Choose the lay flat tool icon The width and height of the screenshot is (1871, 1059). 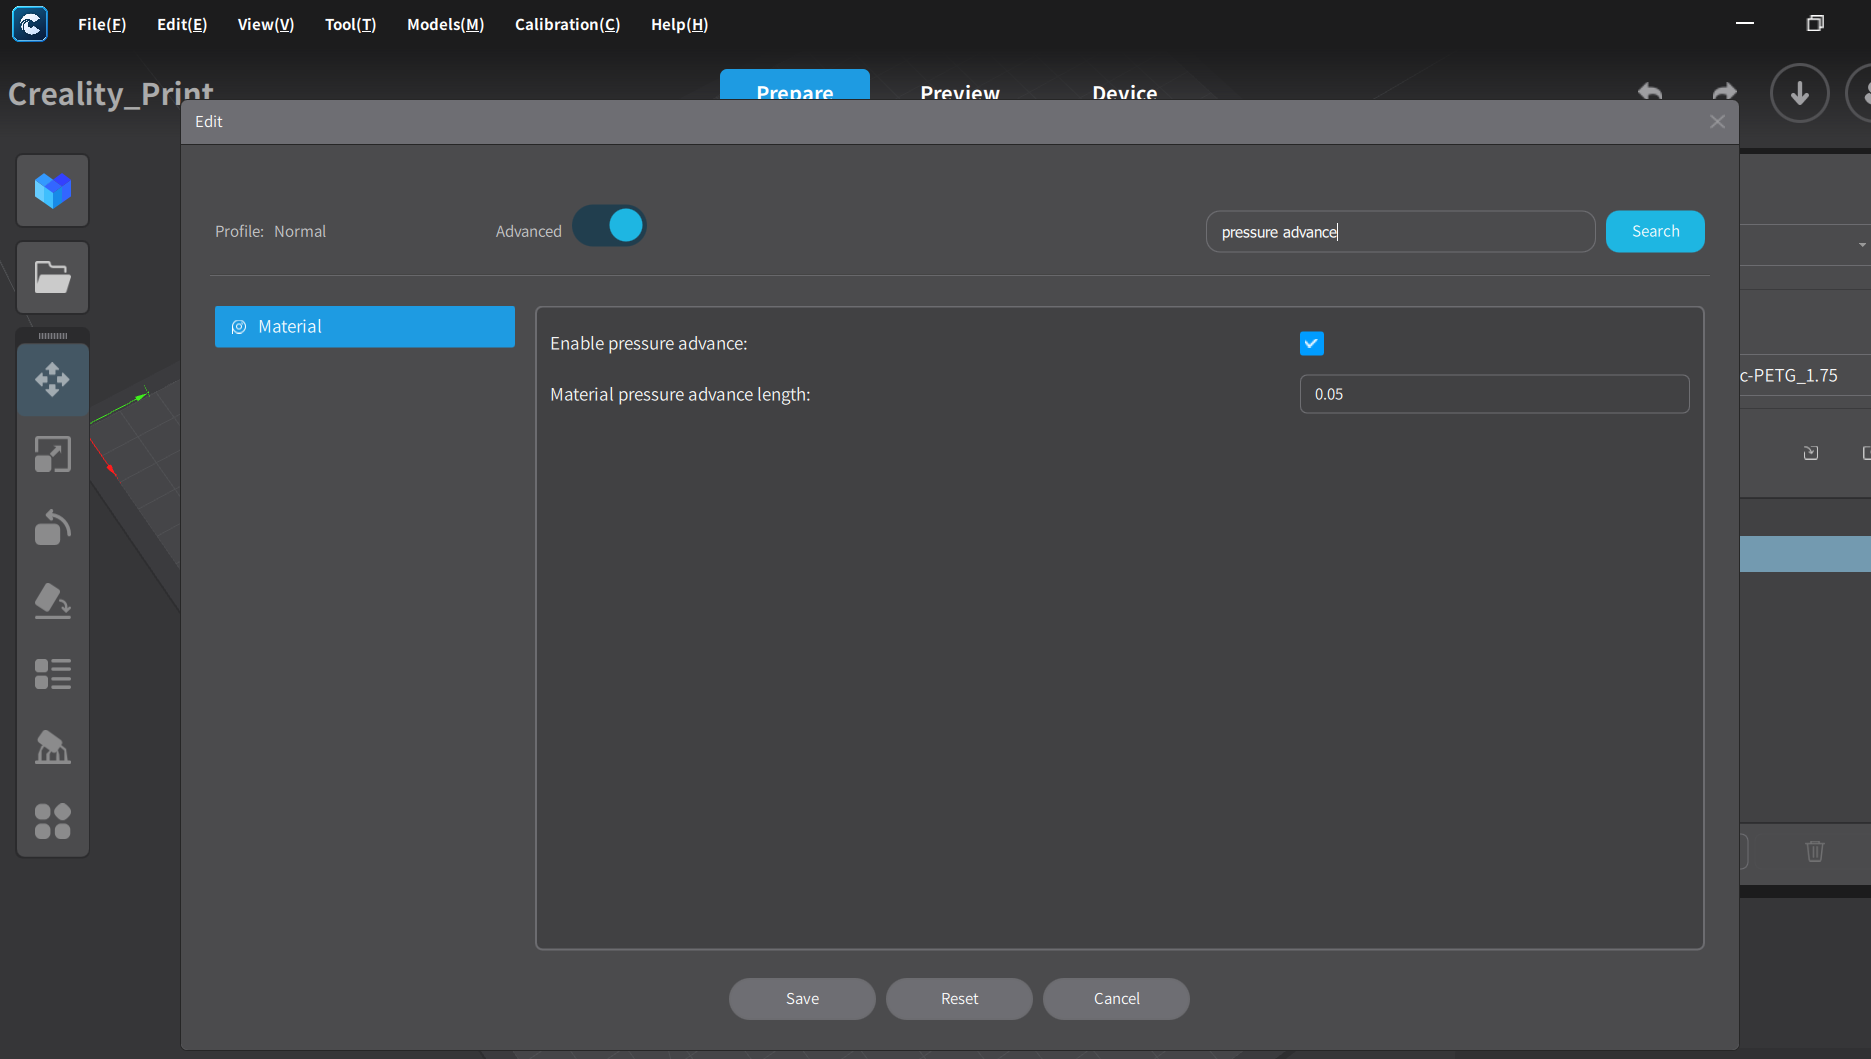click(53, 601)
